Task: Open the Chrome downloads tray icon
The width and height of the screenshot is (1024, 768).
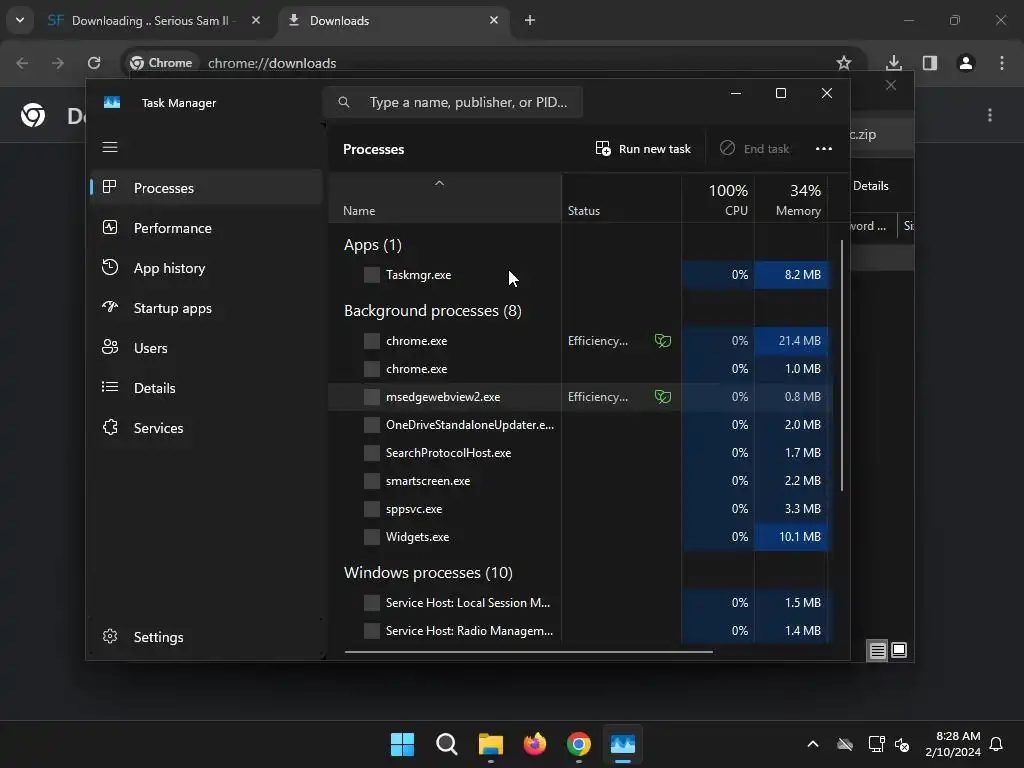Action: click(894, 63)
